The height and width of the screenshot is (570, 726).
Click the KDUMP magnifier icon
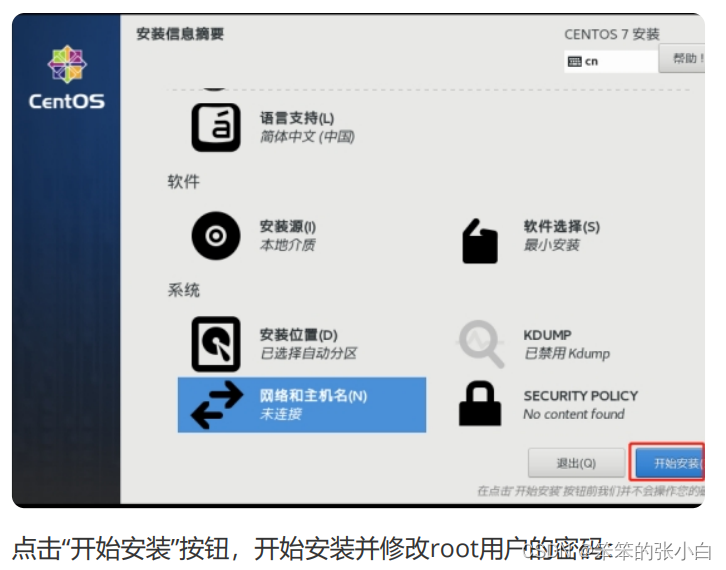(x=480, y=344)
